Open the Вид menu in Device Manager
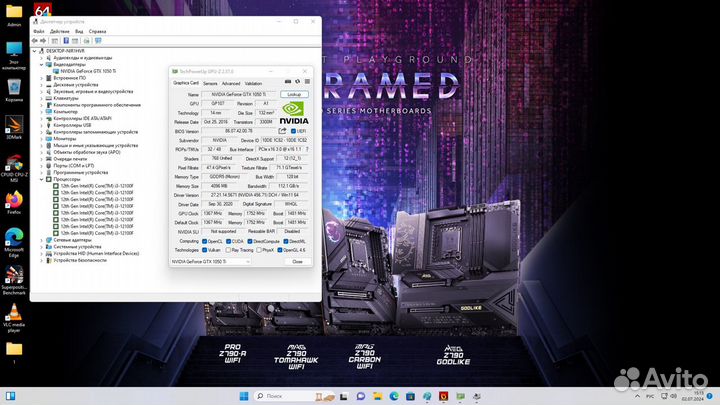Image resolution: width=720 pixels, height=405 pixels. (79, 31)
